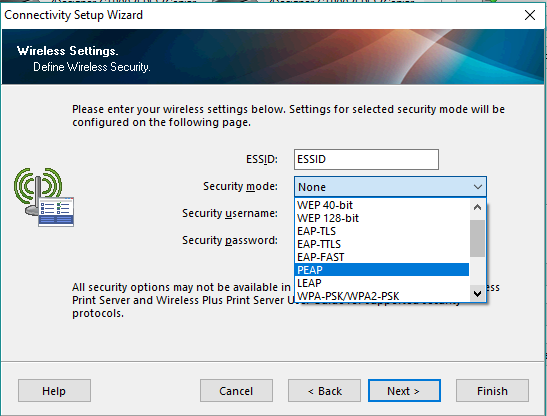Click the Finish button
547x416 pixels.
pos(492,391)
